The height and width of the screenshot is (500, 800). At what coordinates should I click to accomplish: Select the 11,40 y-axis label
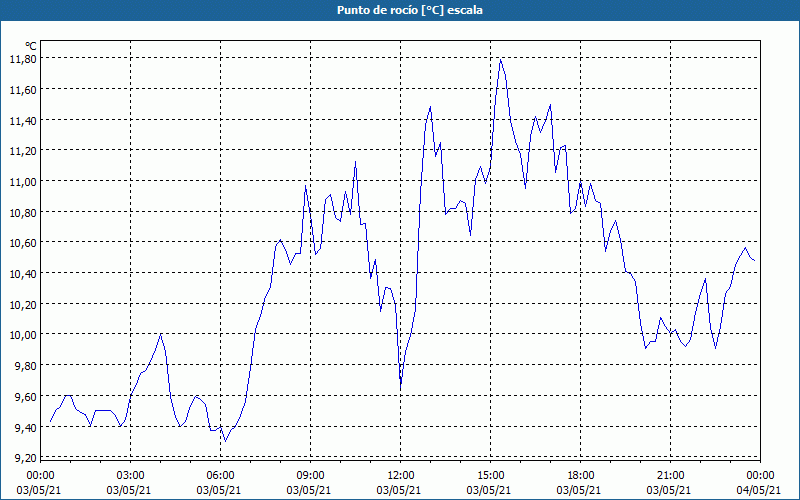point(23,120)
